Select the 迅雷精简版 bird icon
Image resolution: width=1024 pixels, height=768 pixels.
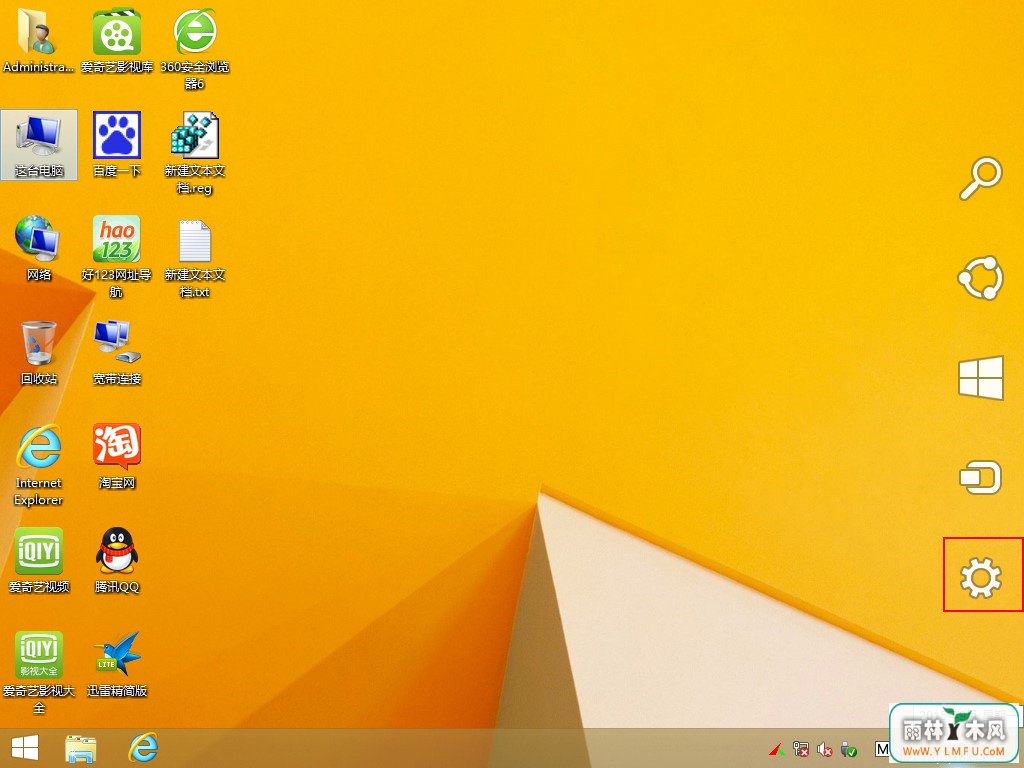click(117, 664)
